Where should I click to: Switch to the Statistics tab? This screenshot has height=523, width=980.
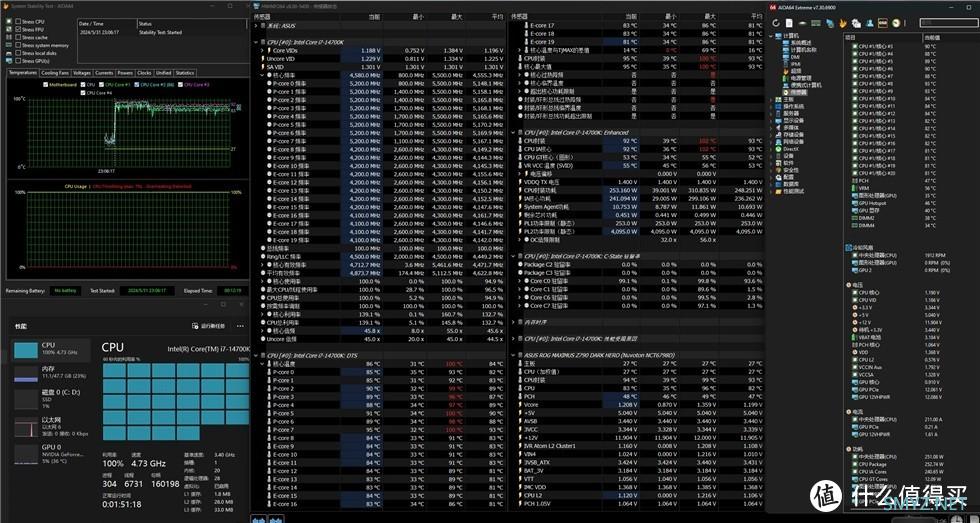pos(184,73)
